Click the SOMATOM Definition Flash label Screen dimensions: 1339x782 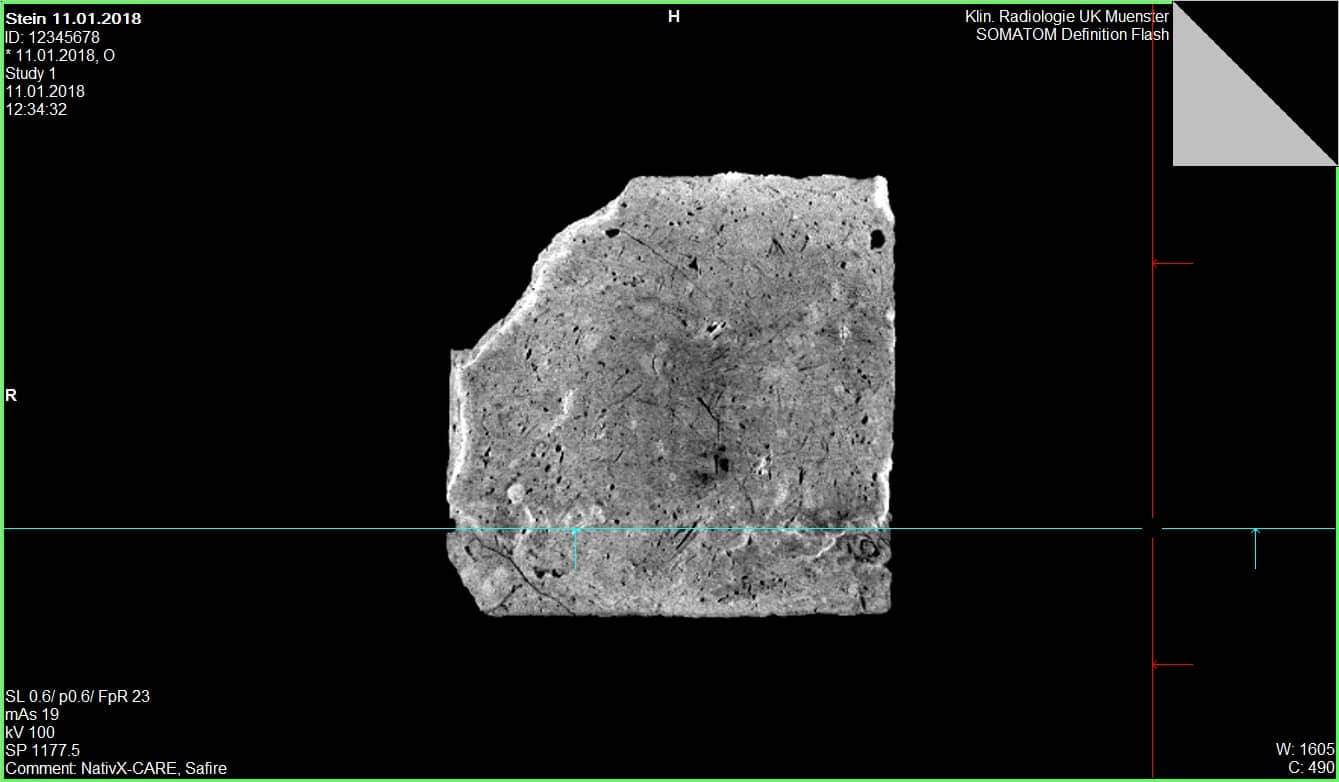1072,35
